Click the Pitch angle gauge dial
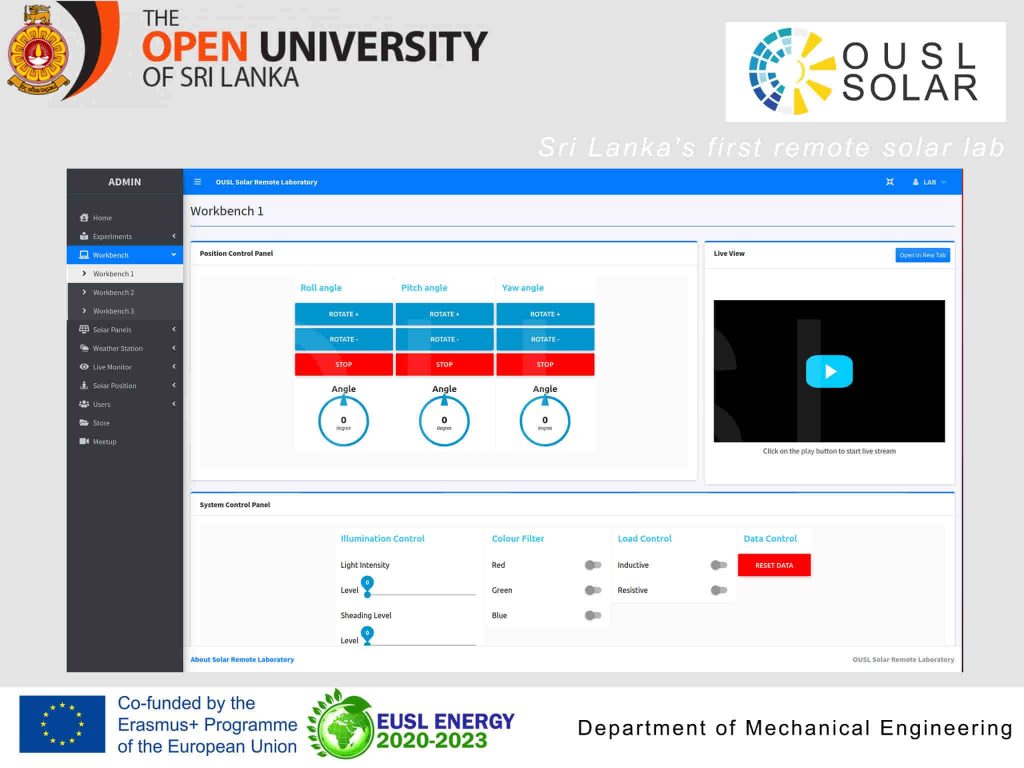This screenshot has height=768, width=1024. pyautogui.click(x=444, y=421)
